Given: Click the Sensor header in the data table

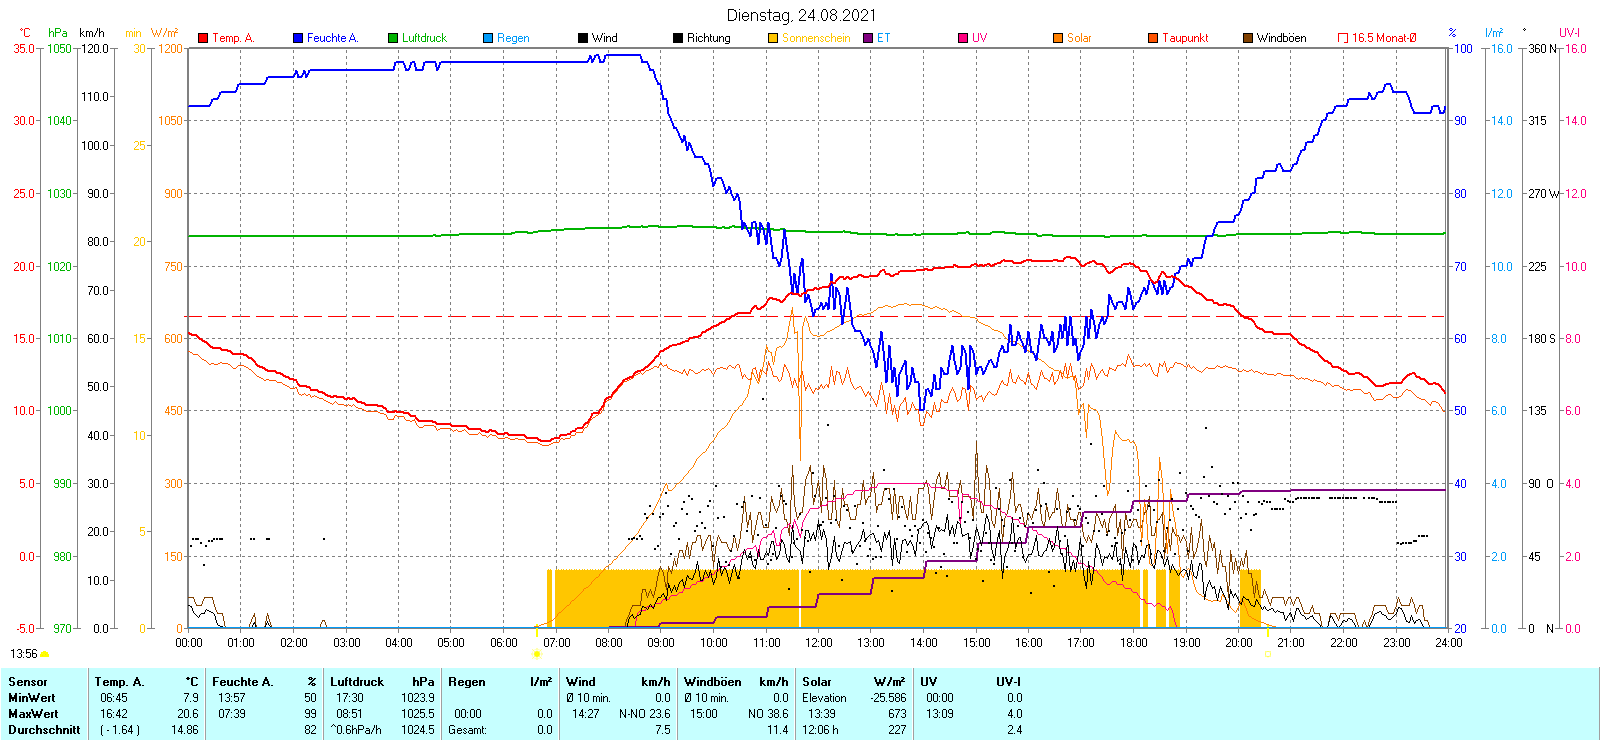Looking at the screenshot, I should (28, 682).
